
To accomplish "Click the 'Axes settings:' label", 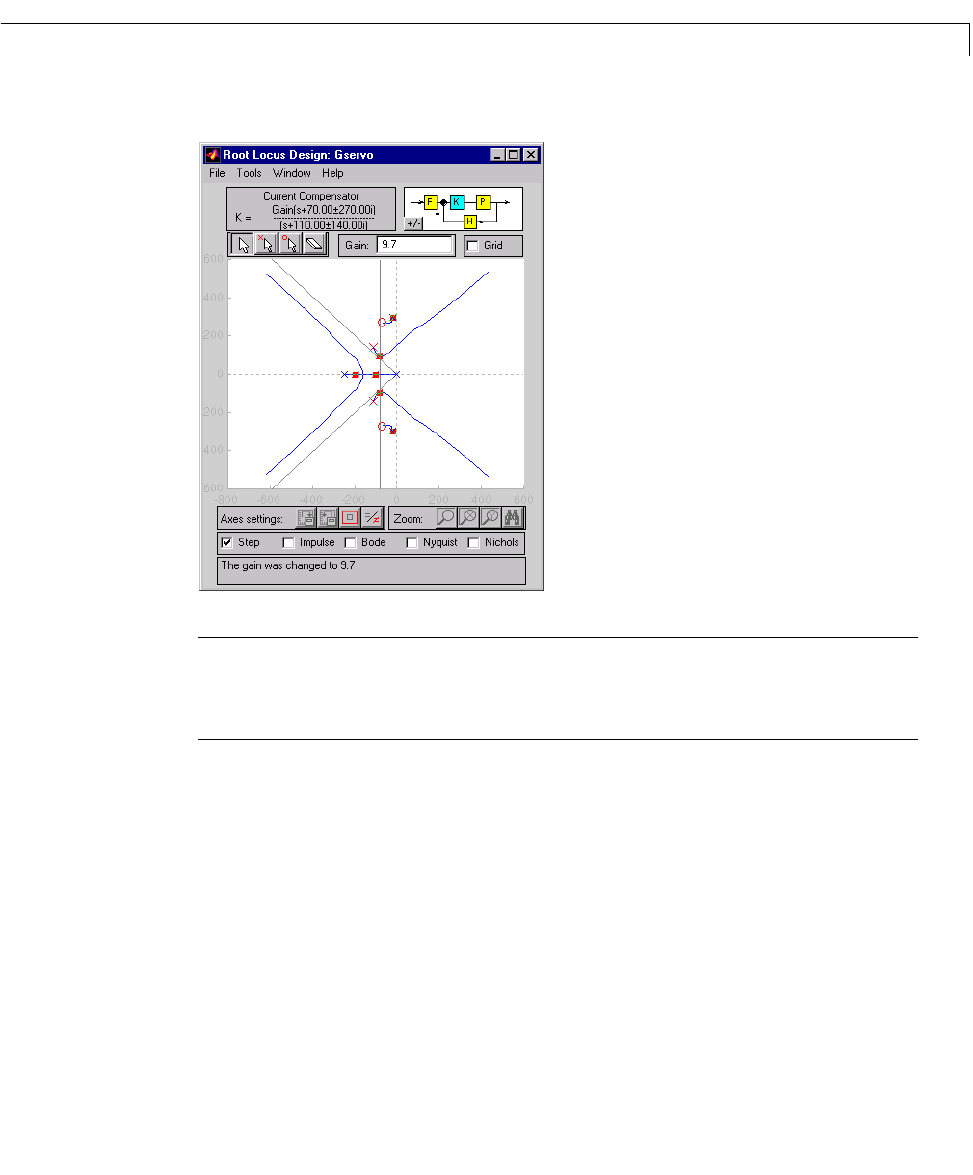I will click(x=252, y=519).
